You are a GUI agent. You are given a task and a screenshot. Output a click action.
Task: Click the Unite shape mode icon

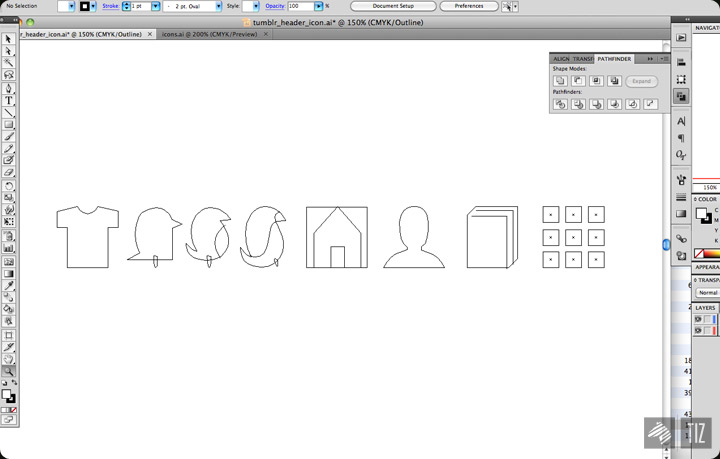tap(560, 81)
